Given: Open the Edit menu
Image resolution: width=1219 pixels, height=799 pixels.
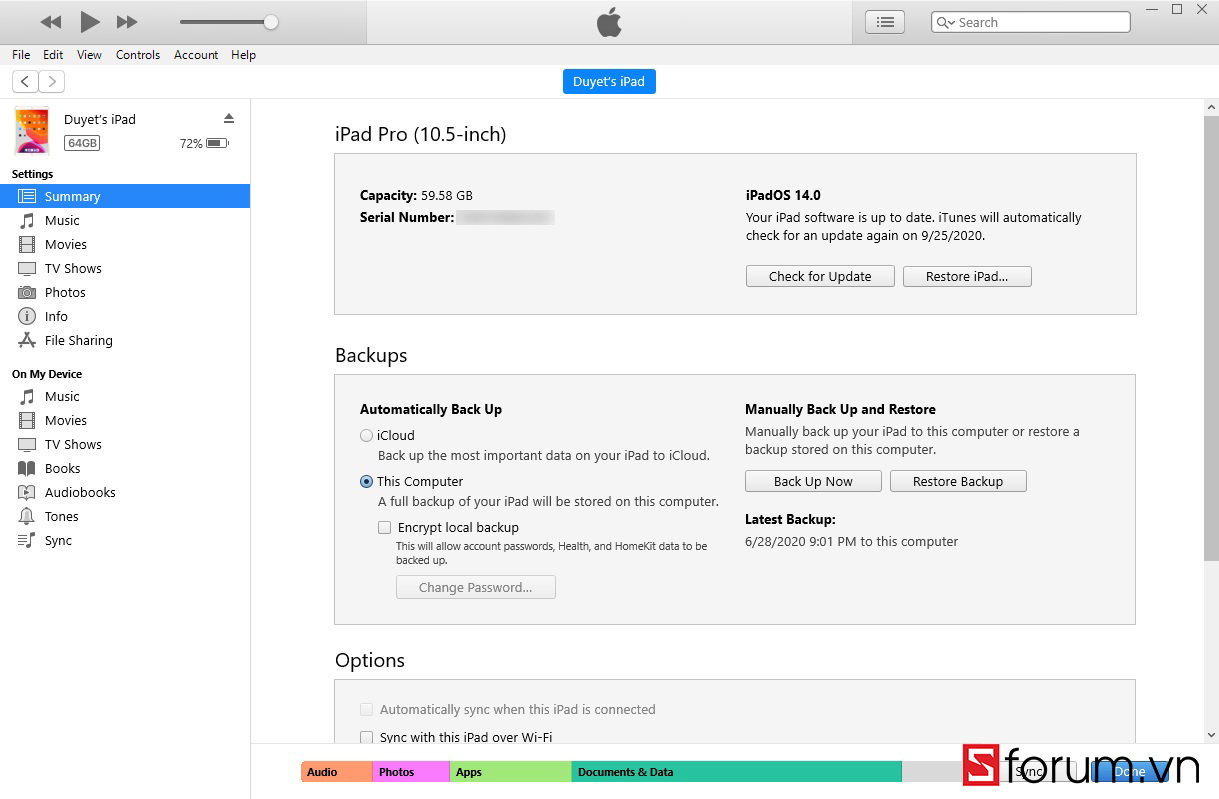Looking at the screenshot, I should [x=53, y=55].
